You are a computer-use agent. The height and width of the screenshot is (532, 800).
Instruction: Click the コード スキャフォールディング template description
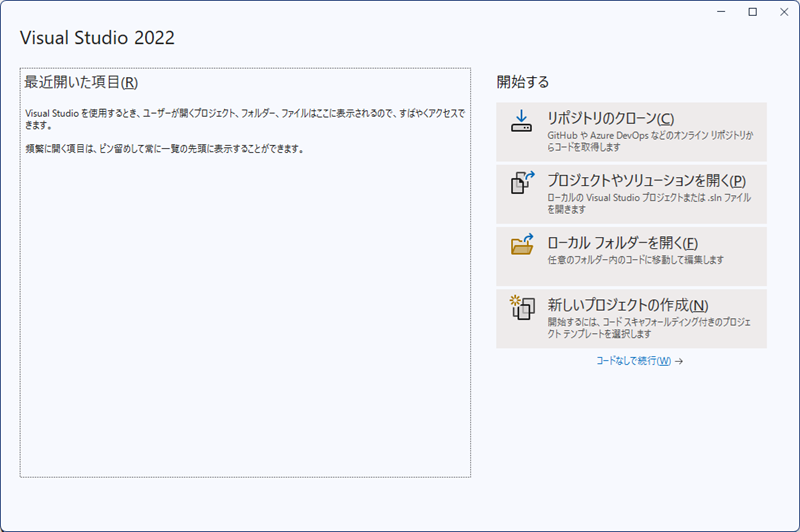pos(649,328)
